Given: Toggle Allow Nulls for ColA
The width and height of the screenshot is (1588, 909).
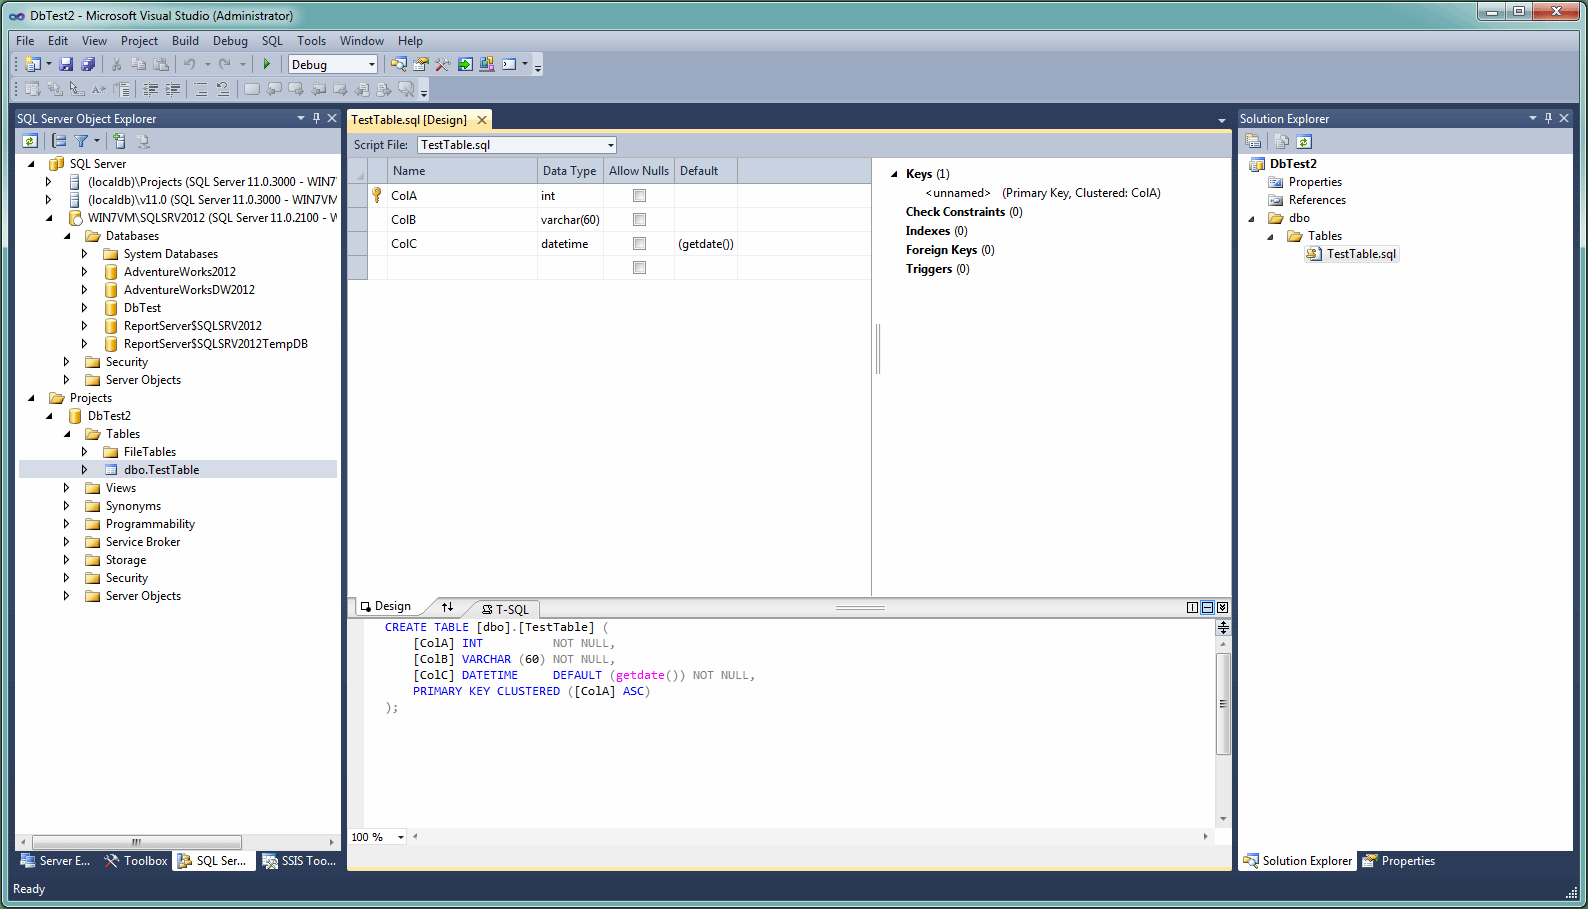Looking at the screenshot, I should click(639, 196).
